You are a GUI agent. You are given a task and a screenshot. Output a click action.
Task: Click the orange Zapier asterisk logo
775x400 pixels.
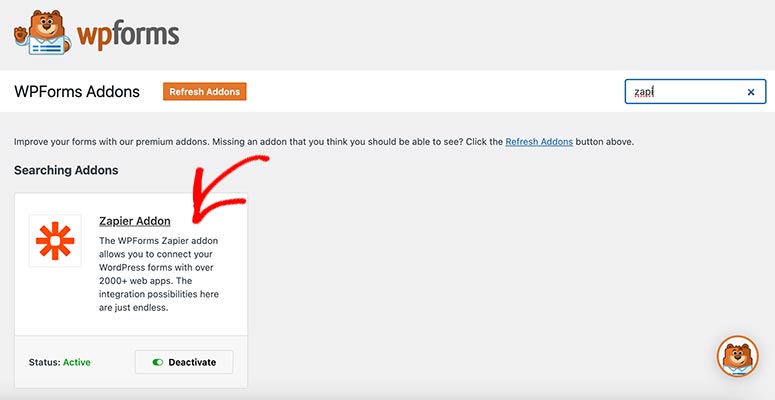(55, 241)
